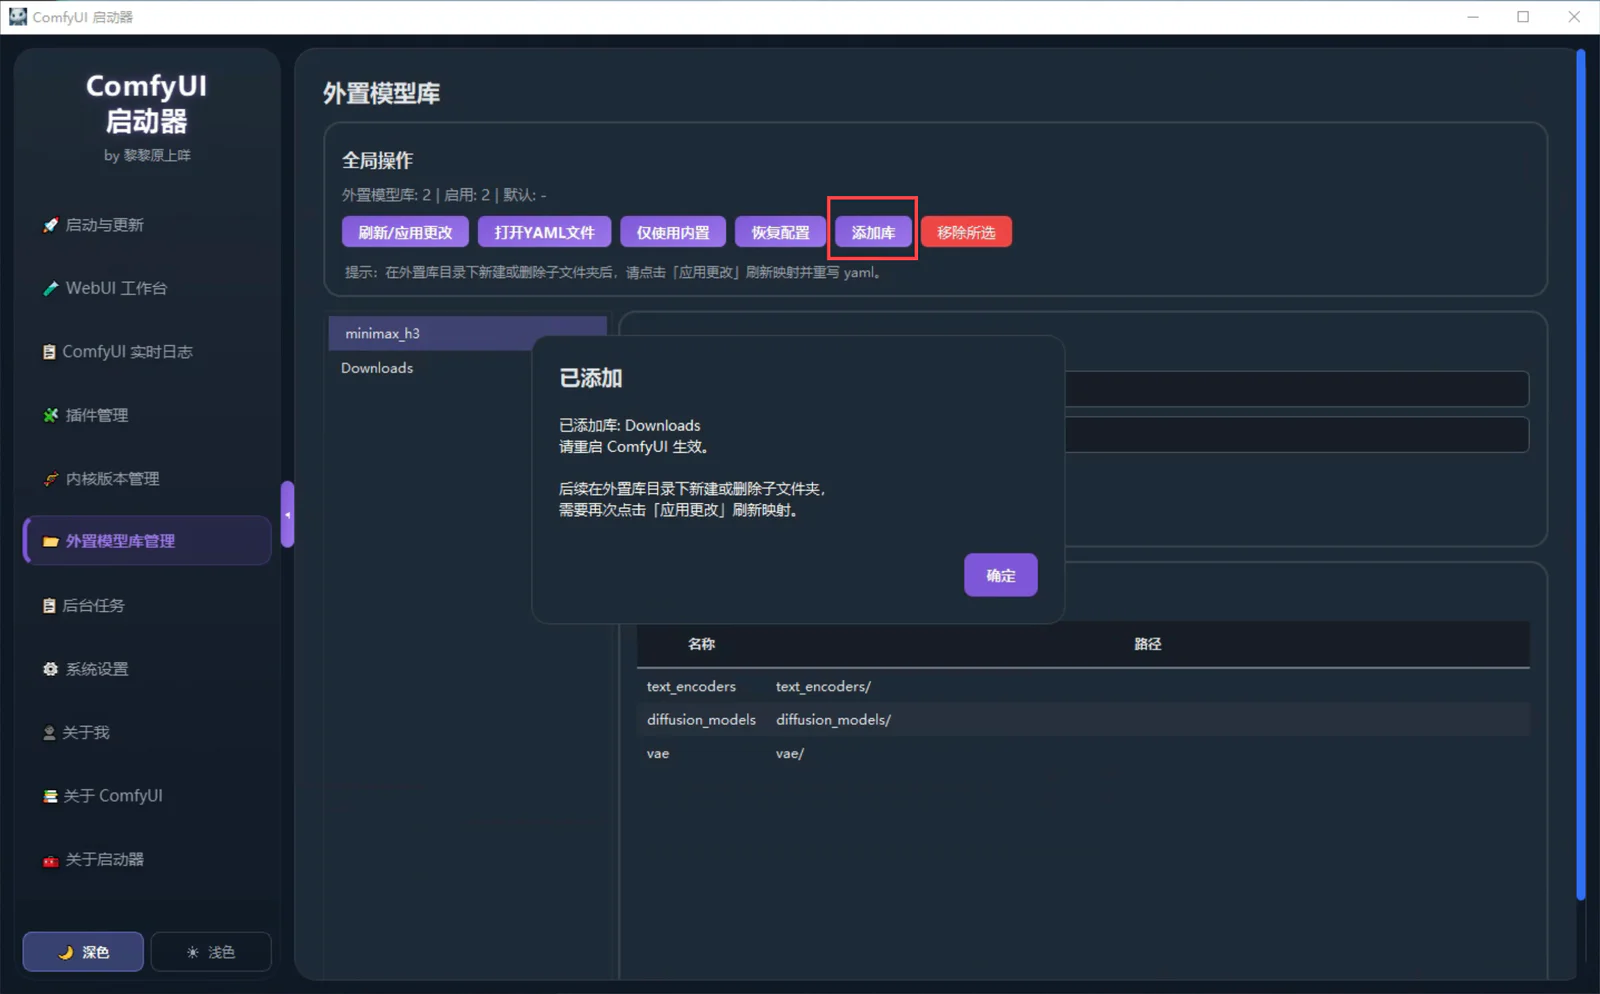The width and height of the screenshot is (1600, 994).
Task: Click the 仅使用内置 button
Action: [673, 232]
